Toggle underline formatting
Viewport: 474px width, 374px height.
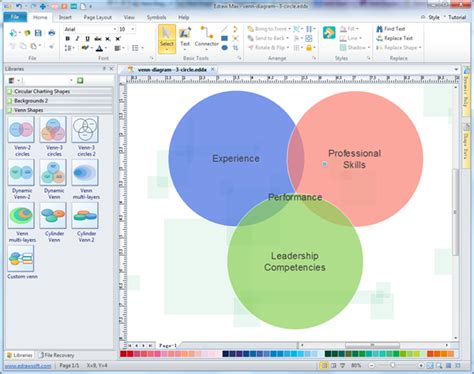tap(87, 39)
